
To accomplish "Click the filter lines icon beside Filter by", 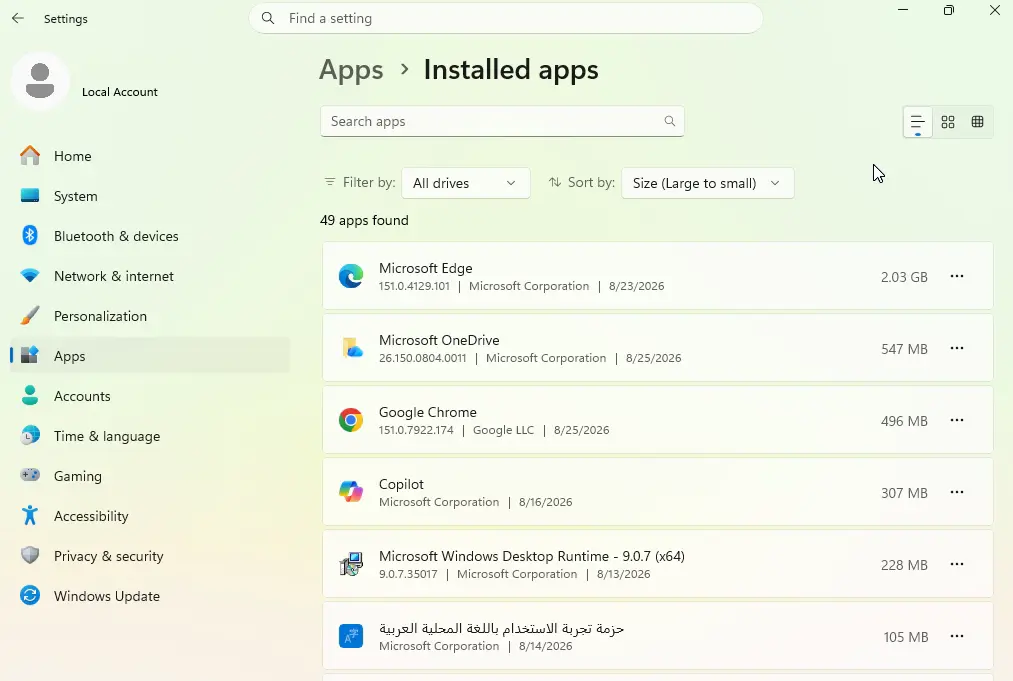I will (329, 182).
